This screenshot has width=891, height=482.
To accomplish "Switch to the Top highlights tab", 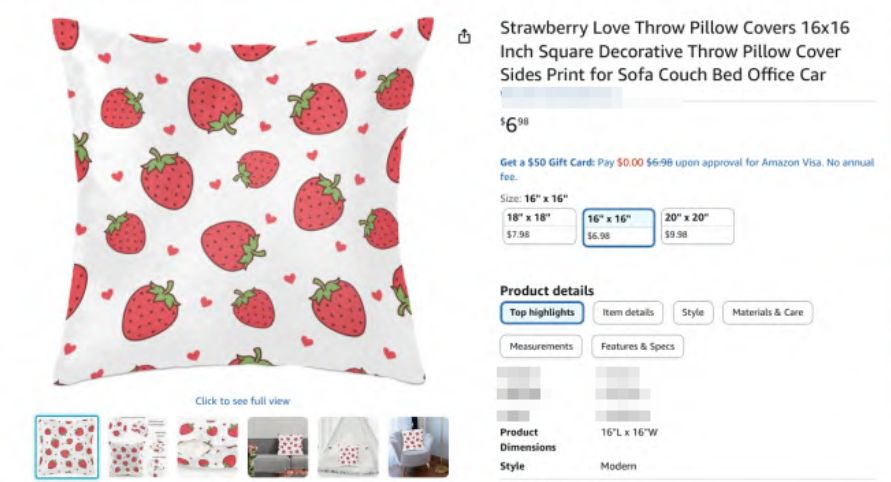I will (x=542, y=313).
